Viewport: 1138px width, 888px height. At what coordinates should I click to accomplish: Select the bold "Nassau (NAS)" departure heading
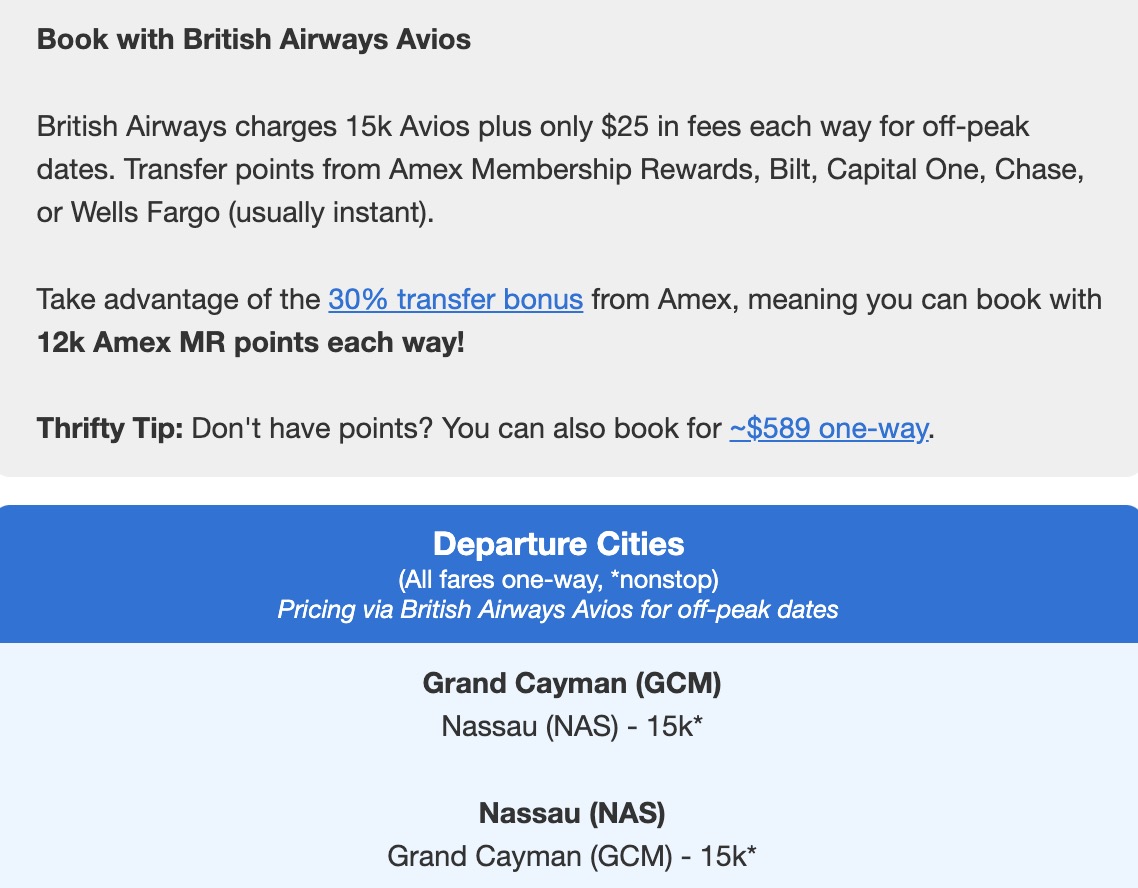pos(572,813)
